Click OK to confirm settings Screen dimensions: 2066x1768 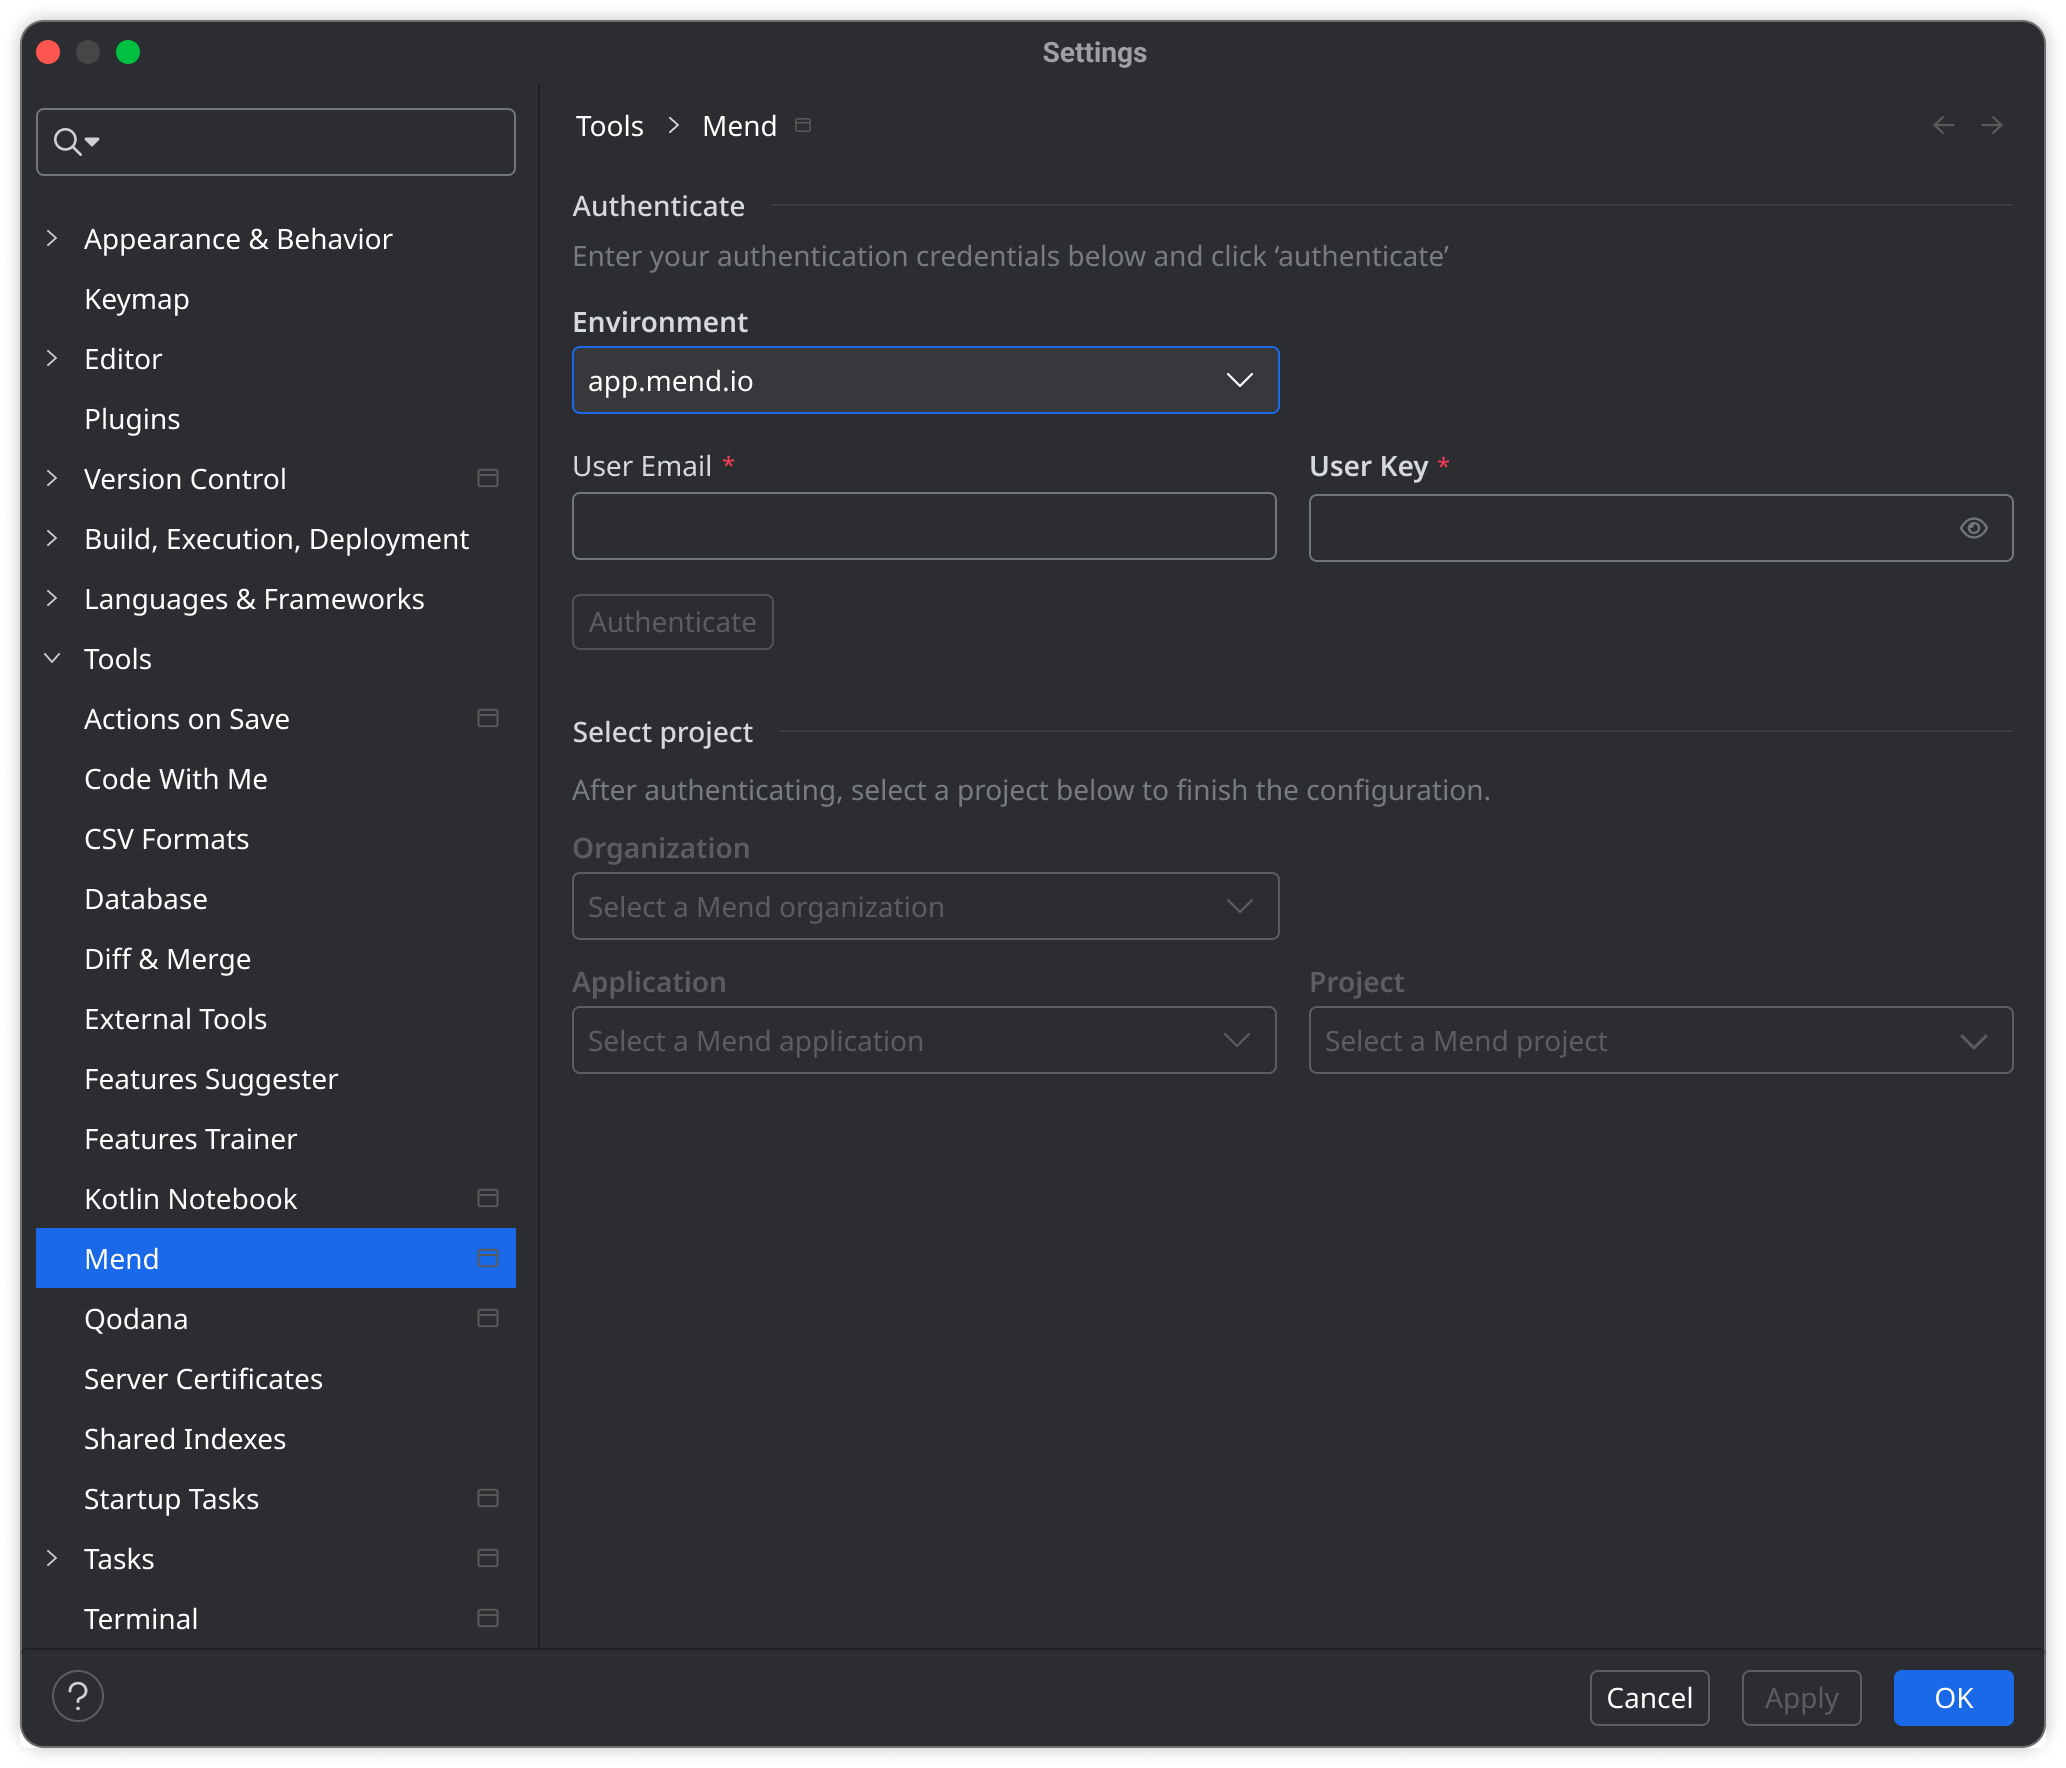point(1954,1698)
